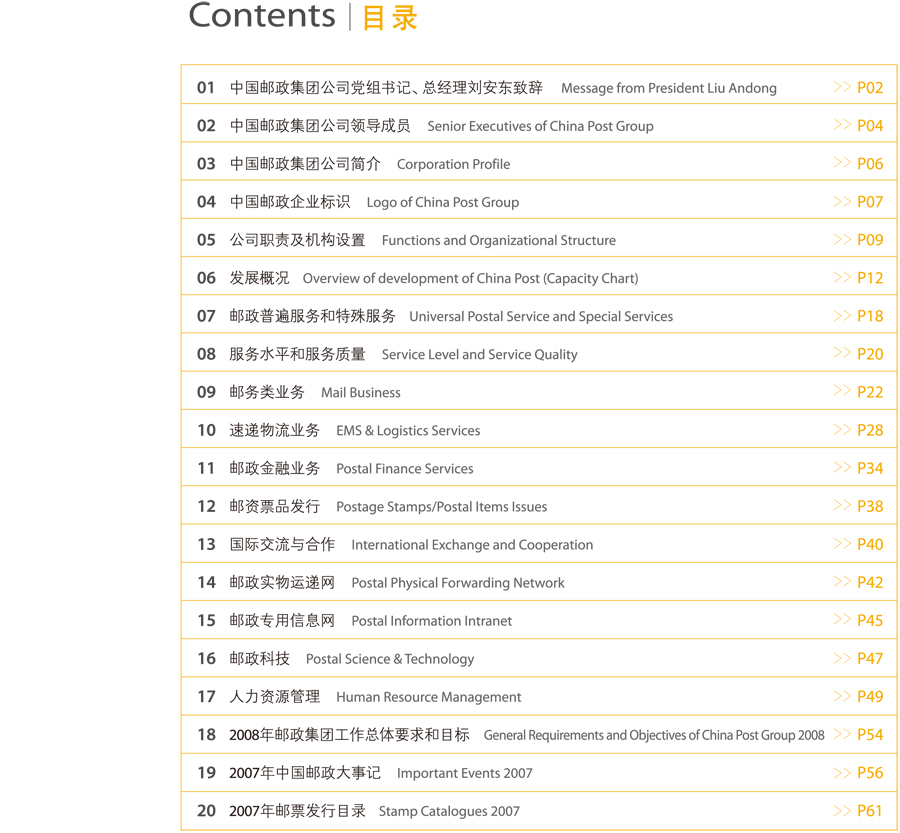Select the 'Mail Business' entry

point(360,393)
